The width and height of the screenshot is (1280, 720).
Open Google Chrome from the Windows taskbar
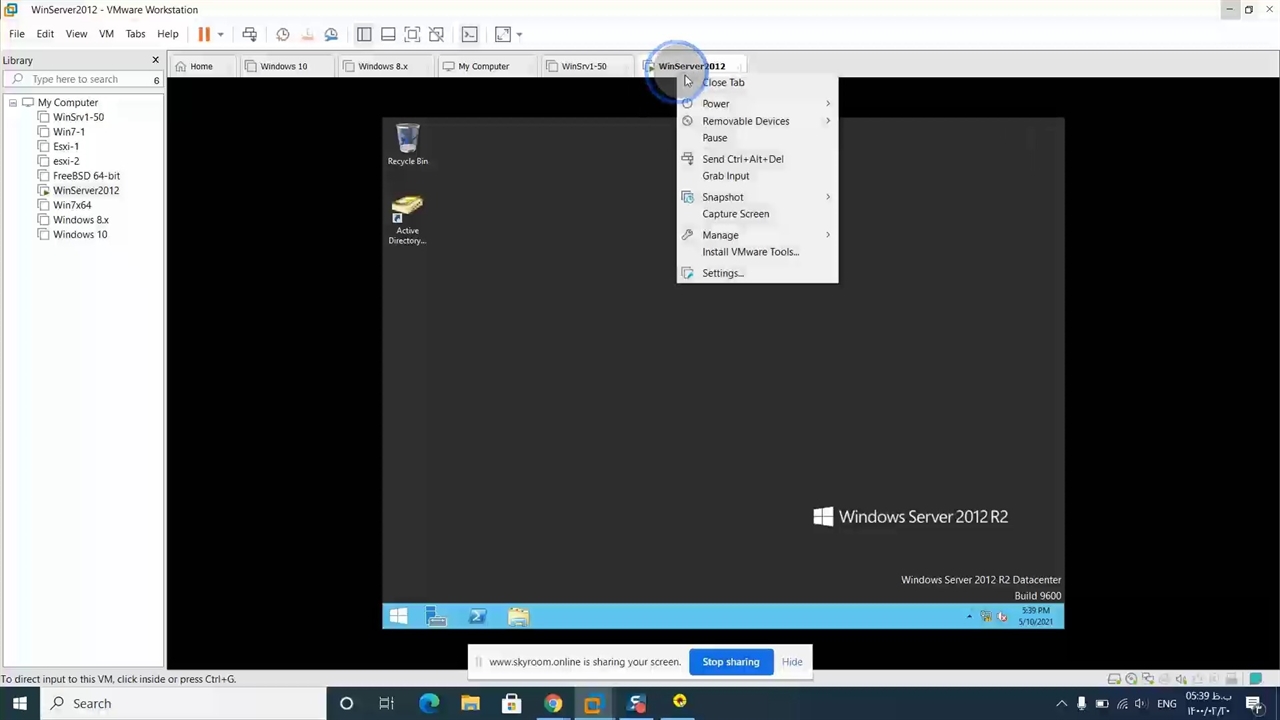click(552, 703)
